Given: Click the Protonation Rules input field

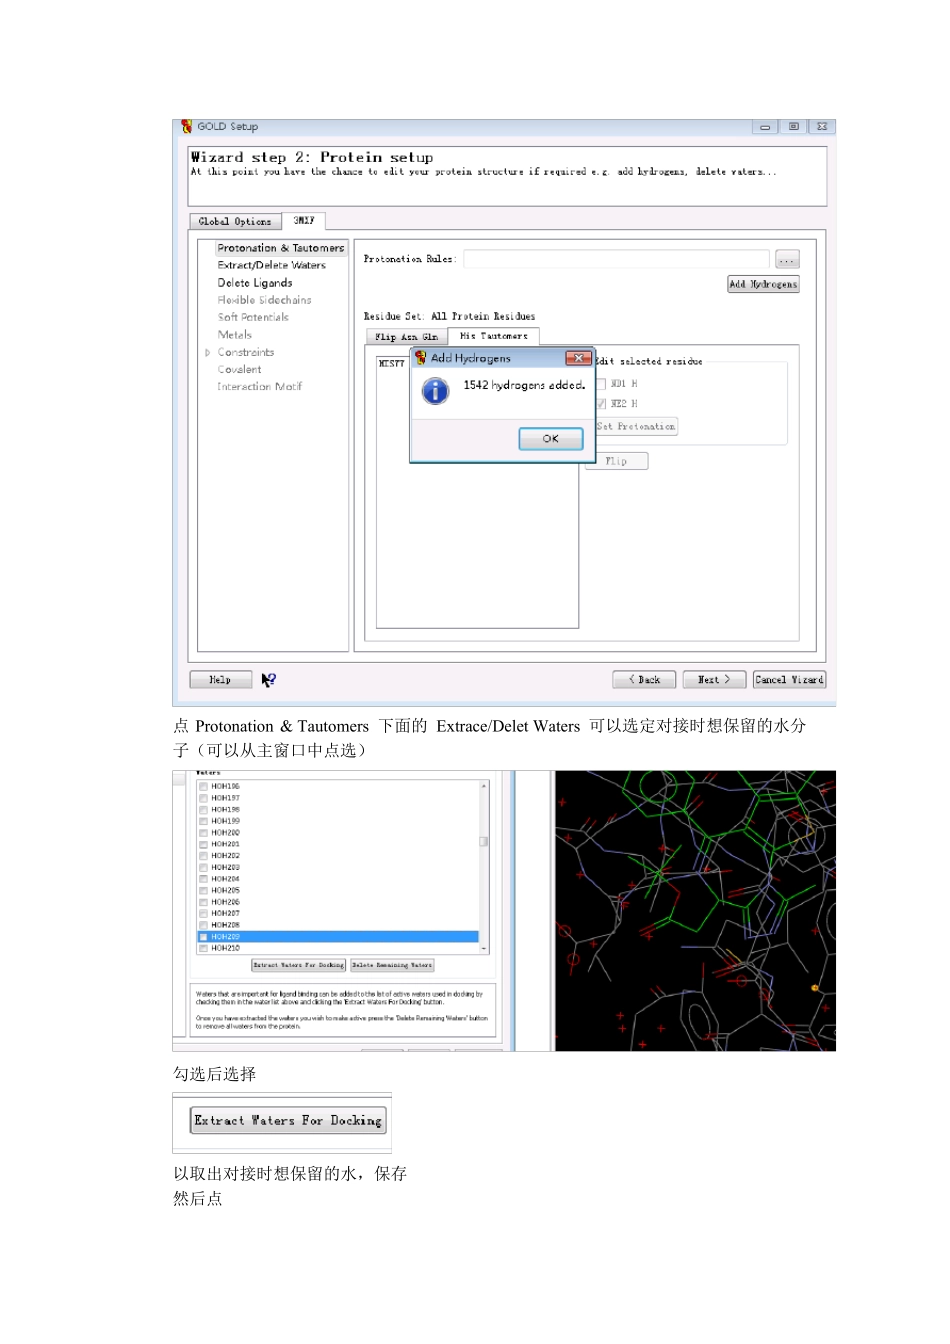Looking at the screenshot, I should click(x=617, y=260).
